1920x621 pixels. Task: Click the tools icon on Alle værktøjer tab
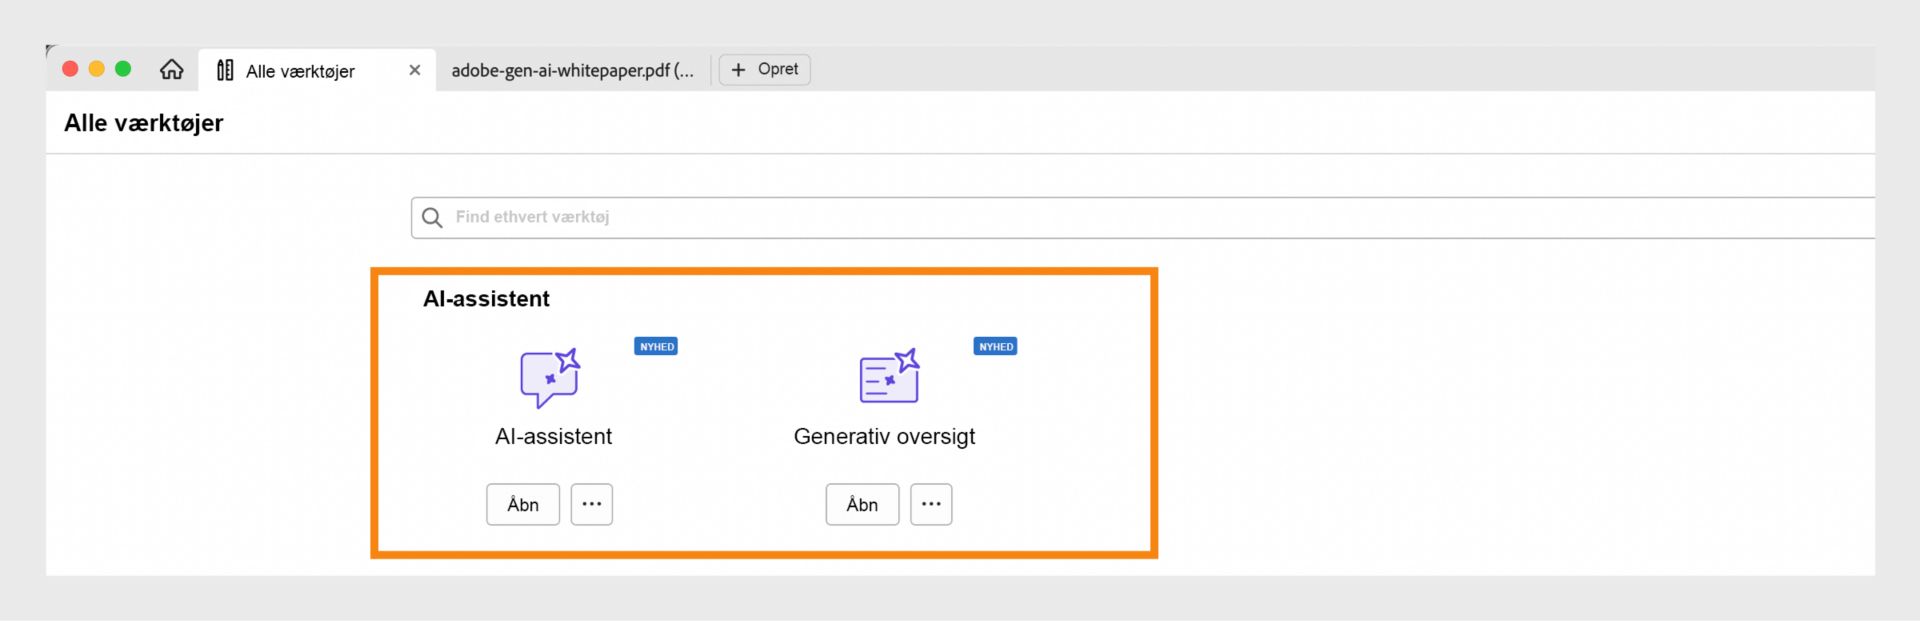[x=225, y=70]
